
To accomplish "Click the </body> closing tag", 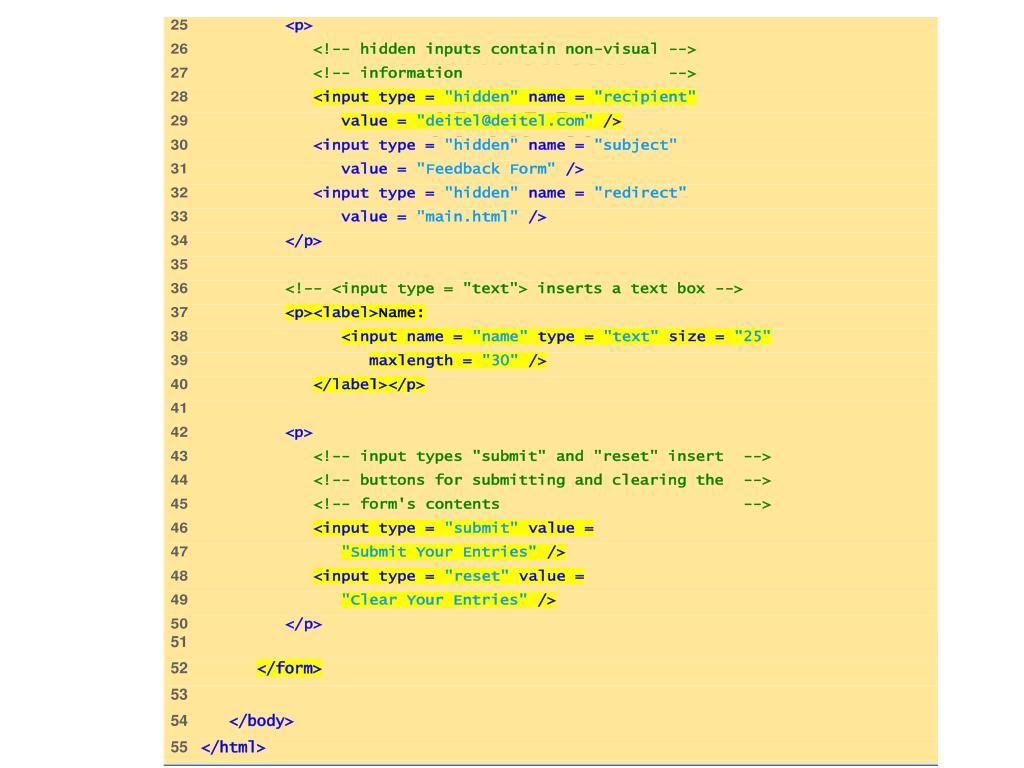I will point(261,720).
